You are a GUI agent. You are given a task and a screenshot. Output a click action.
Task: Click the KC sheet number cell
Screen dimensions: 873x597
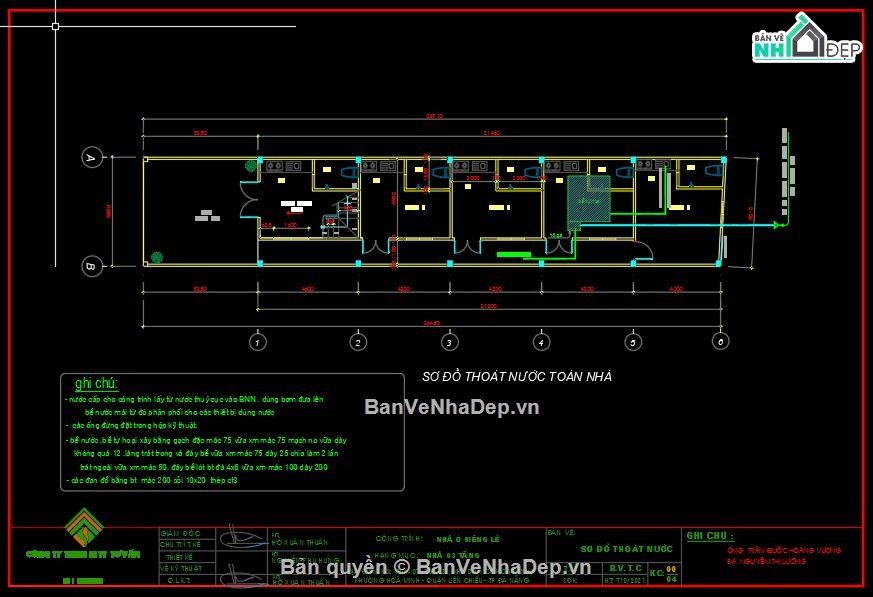pos(657,573)
